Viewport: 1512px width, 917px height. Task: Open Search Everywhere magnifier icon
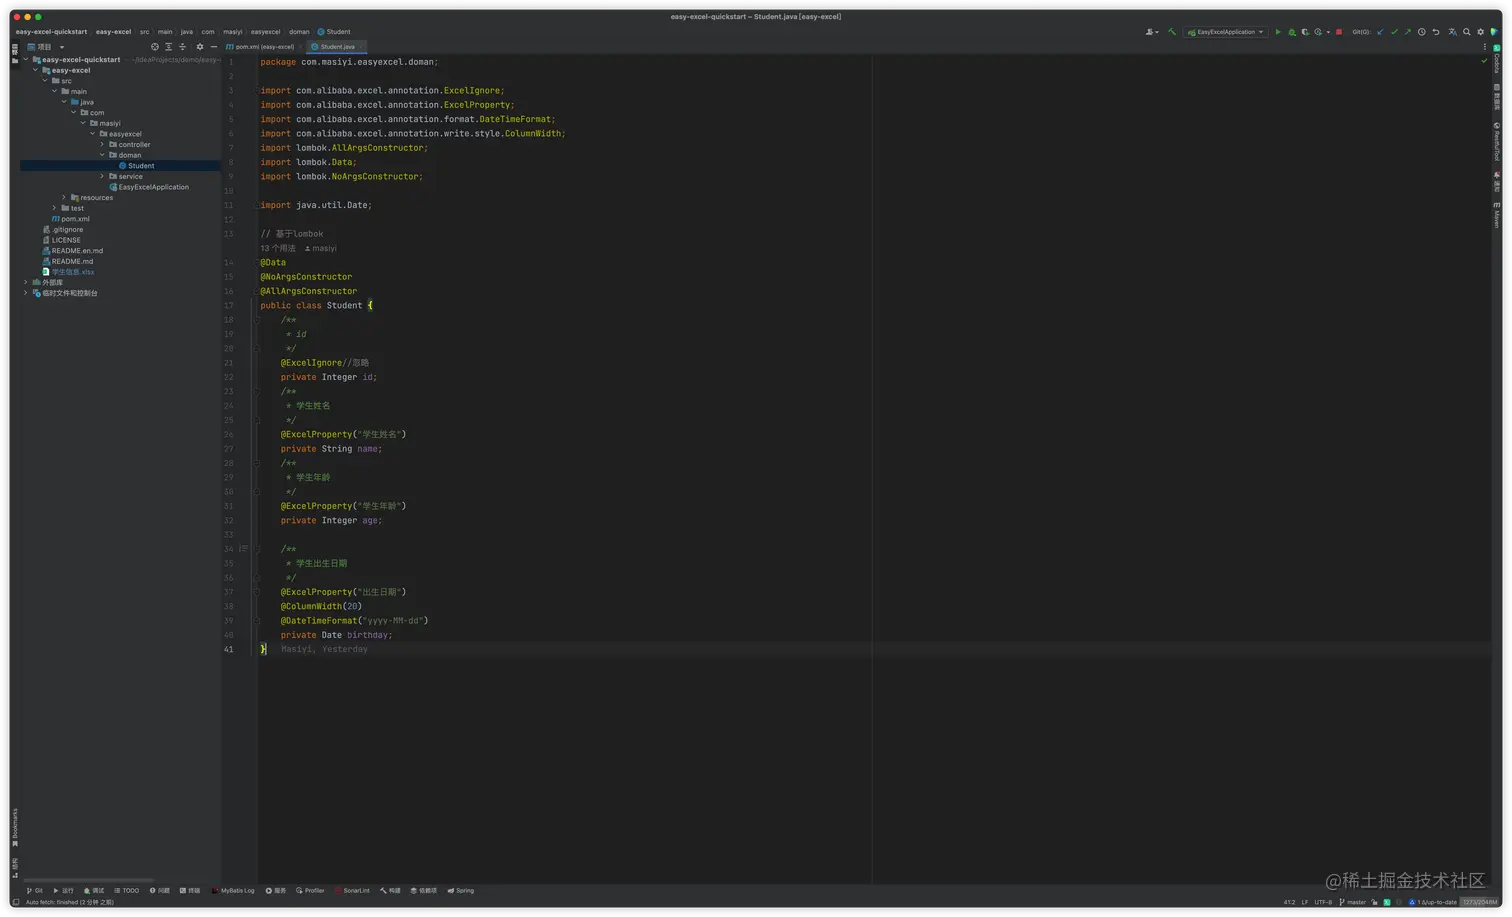[x=1467, y=32]
